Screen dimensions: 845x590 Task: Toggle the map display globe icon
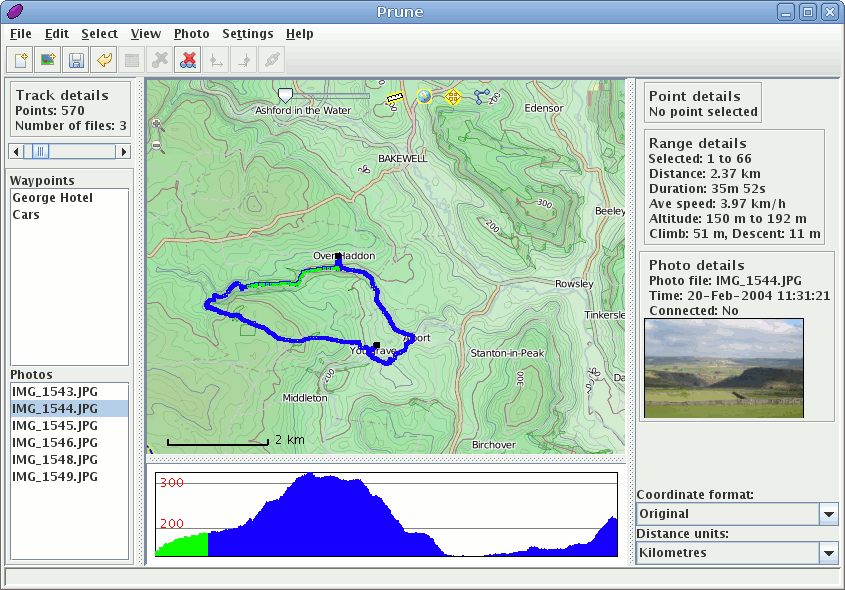424,97
